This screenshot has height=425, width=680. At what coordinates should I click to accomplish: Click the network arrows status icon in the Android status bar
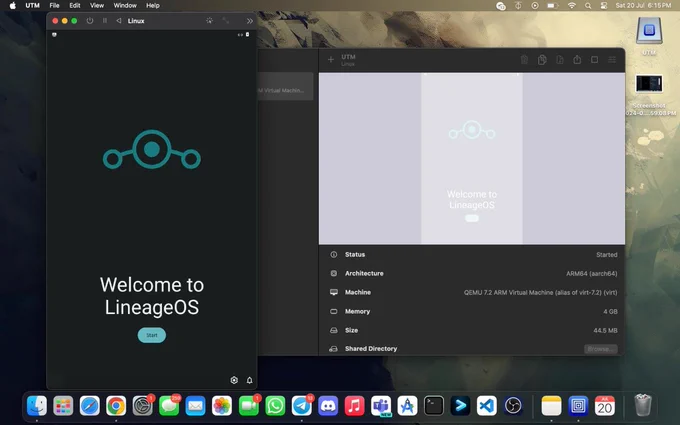[x=240, y=35]
